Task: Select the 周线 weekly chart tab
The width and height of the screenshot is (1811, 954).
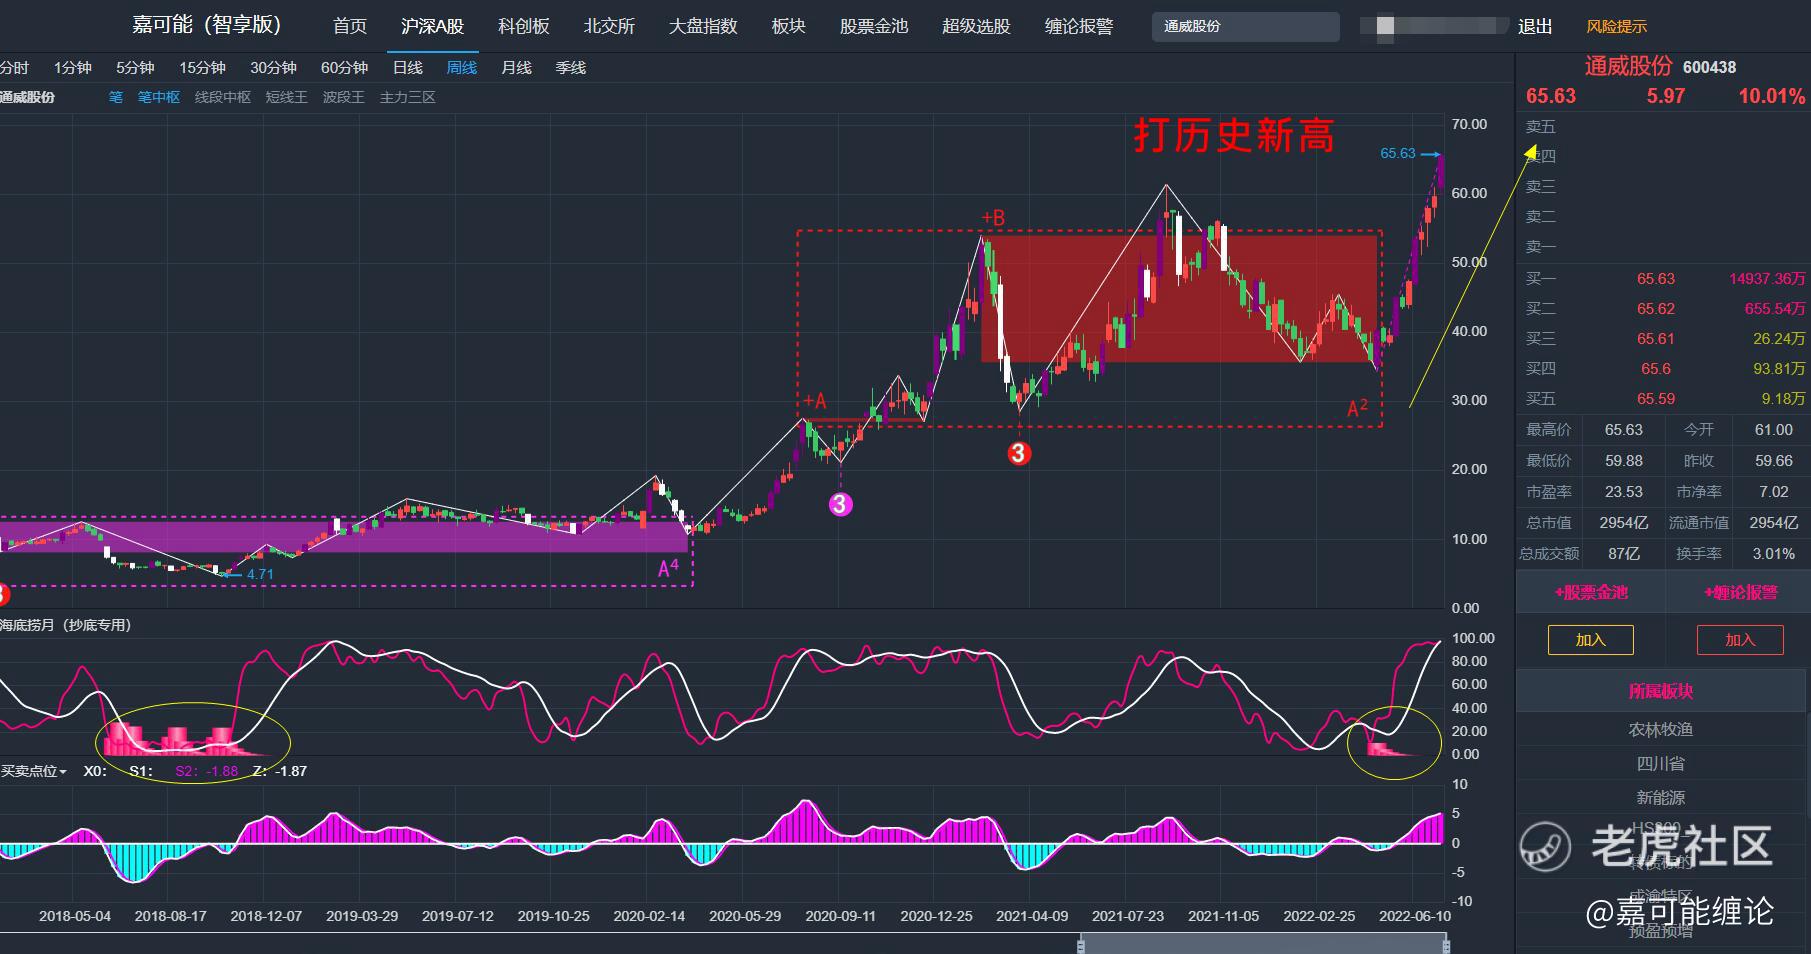Action: (x=462, y=68)
